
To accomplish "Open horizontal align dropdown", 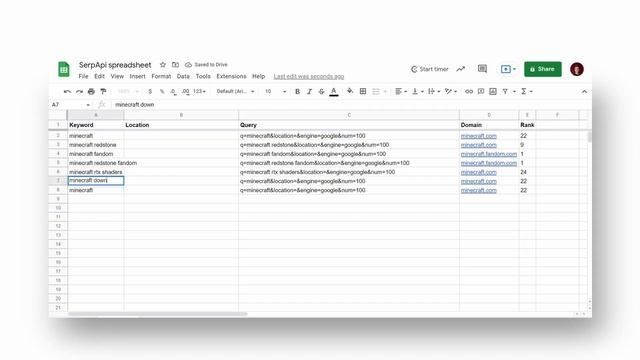I will coord(401,91).
